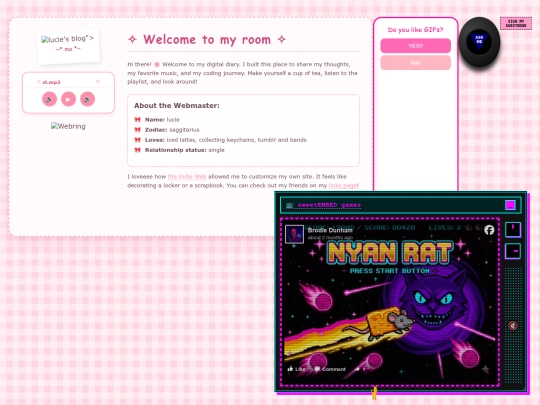The image size is (540, 405).
Task: Click upper side button in sweetEMBED widget
Action: 513,230
